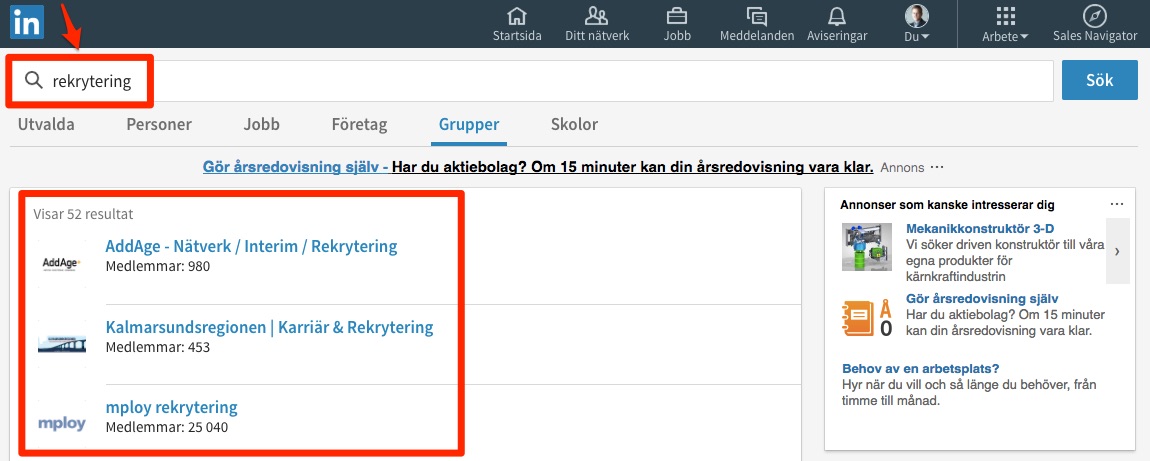Open mploy rekrytering group
Screen dimensions: 1150x461
(x=172, y=407)
